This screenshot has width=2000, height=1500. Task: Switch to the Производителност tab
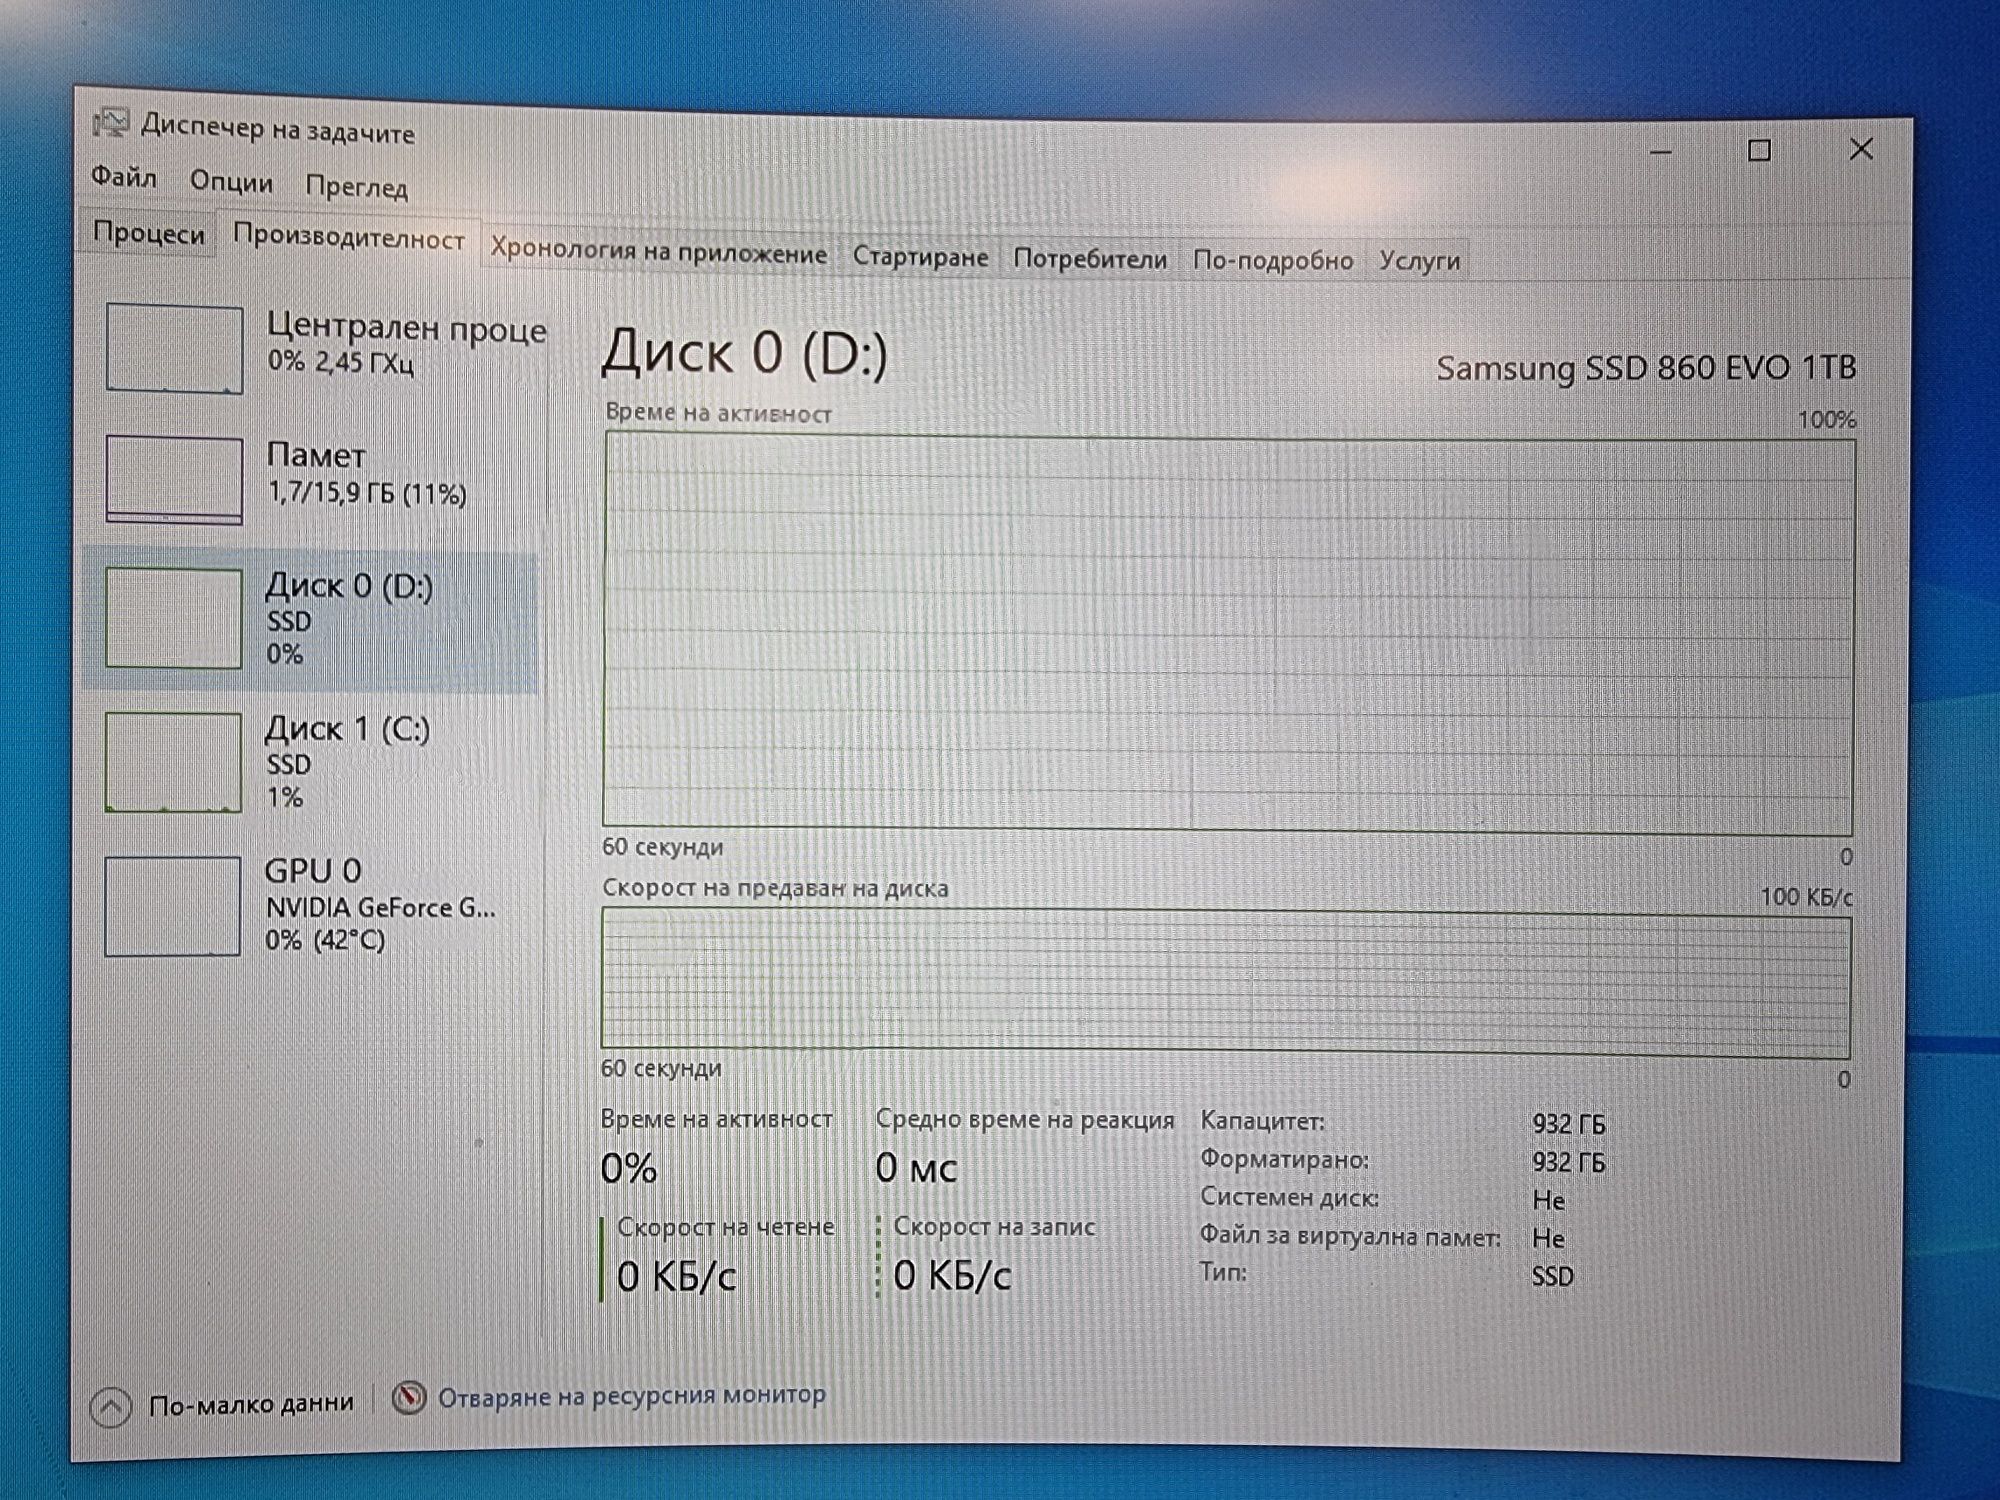pyautogui.click(x=348, y=238)
